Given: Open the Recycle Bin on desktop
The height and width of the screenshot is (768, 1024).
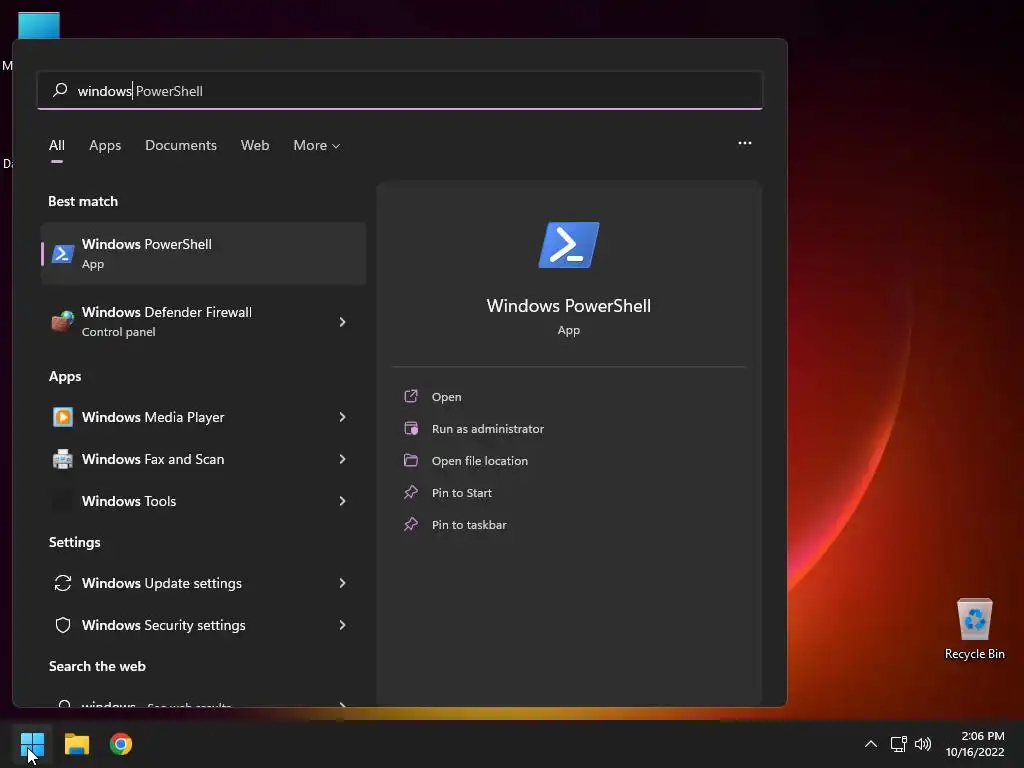Looking at the screenshot, I should click(x=974, y=629).
